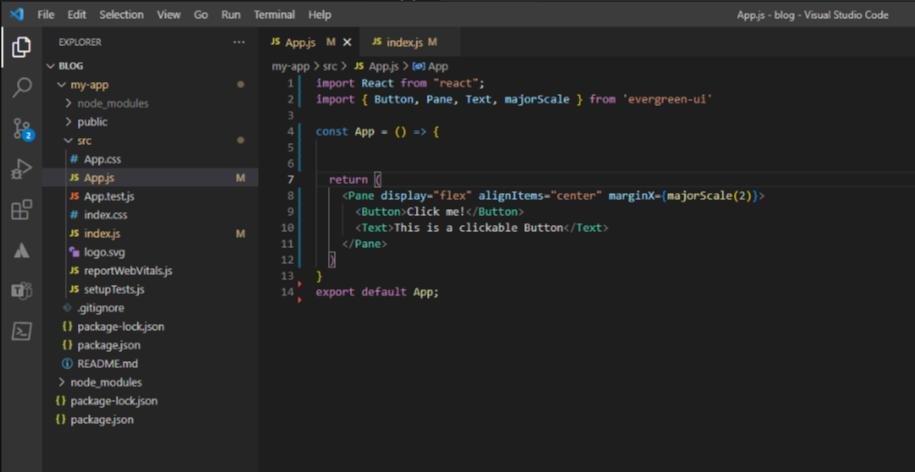
Task: Open the terminal icon in activity bar
Action: pos(21,331)
